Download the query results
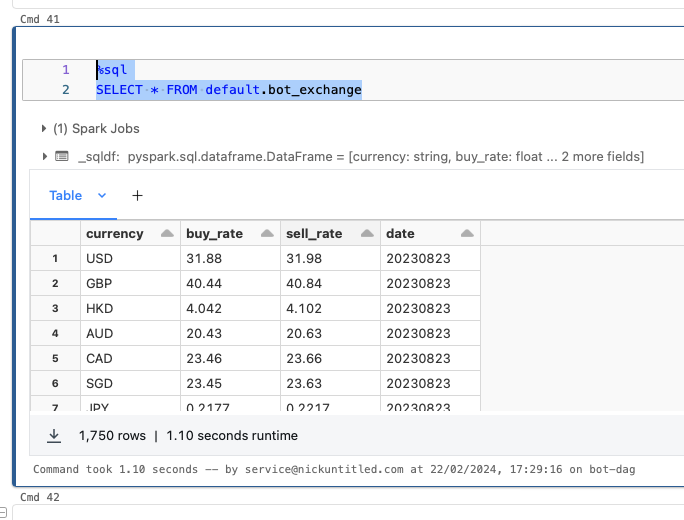Viewport: 684px width, 520px height. [56, 436]
